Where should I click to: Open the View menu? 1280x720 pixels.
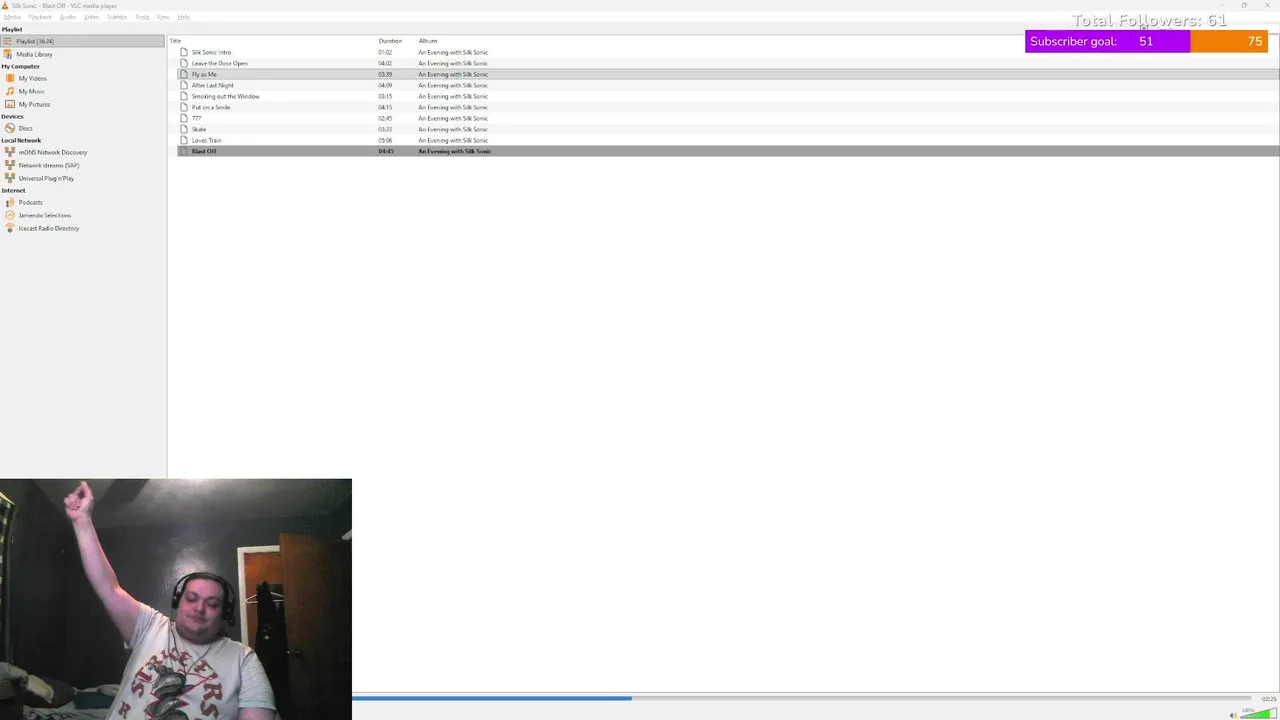pyautogui.click(x=163, y=17)
